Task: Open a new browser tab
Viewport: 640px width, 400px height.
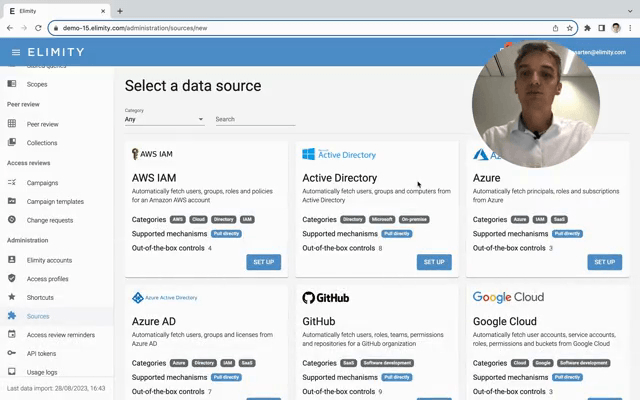Action: pos(120,11)
